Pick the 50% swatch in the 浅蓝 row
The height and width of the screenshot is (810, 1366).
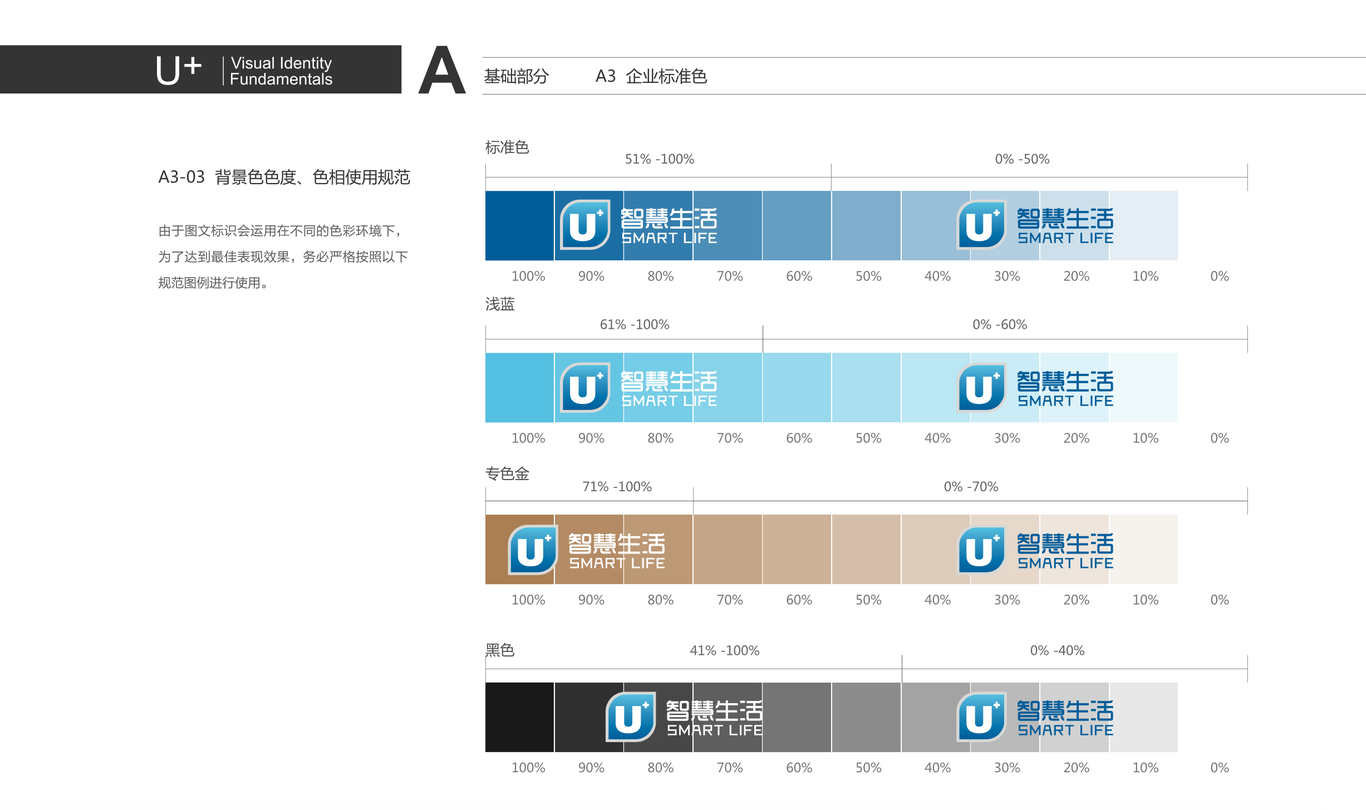[866, 388]
